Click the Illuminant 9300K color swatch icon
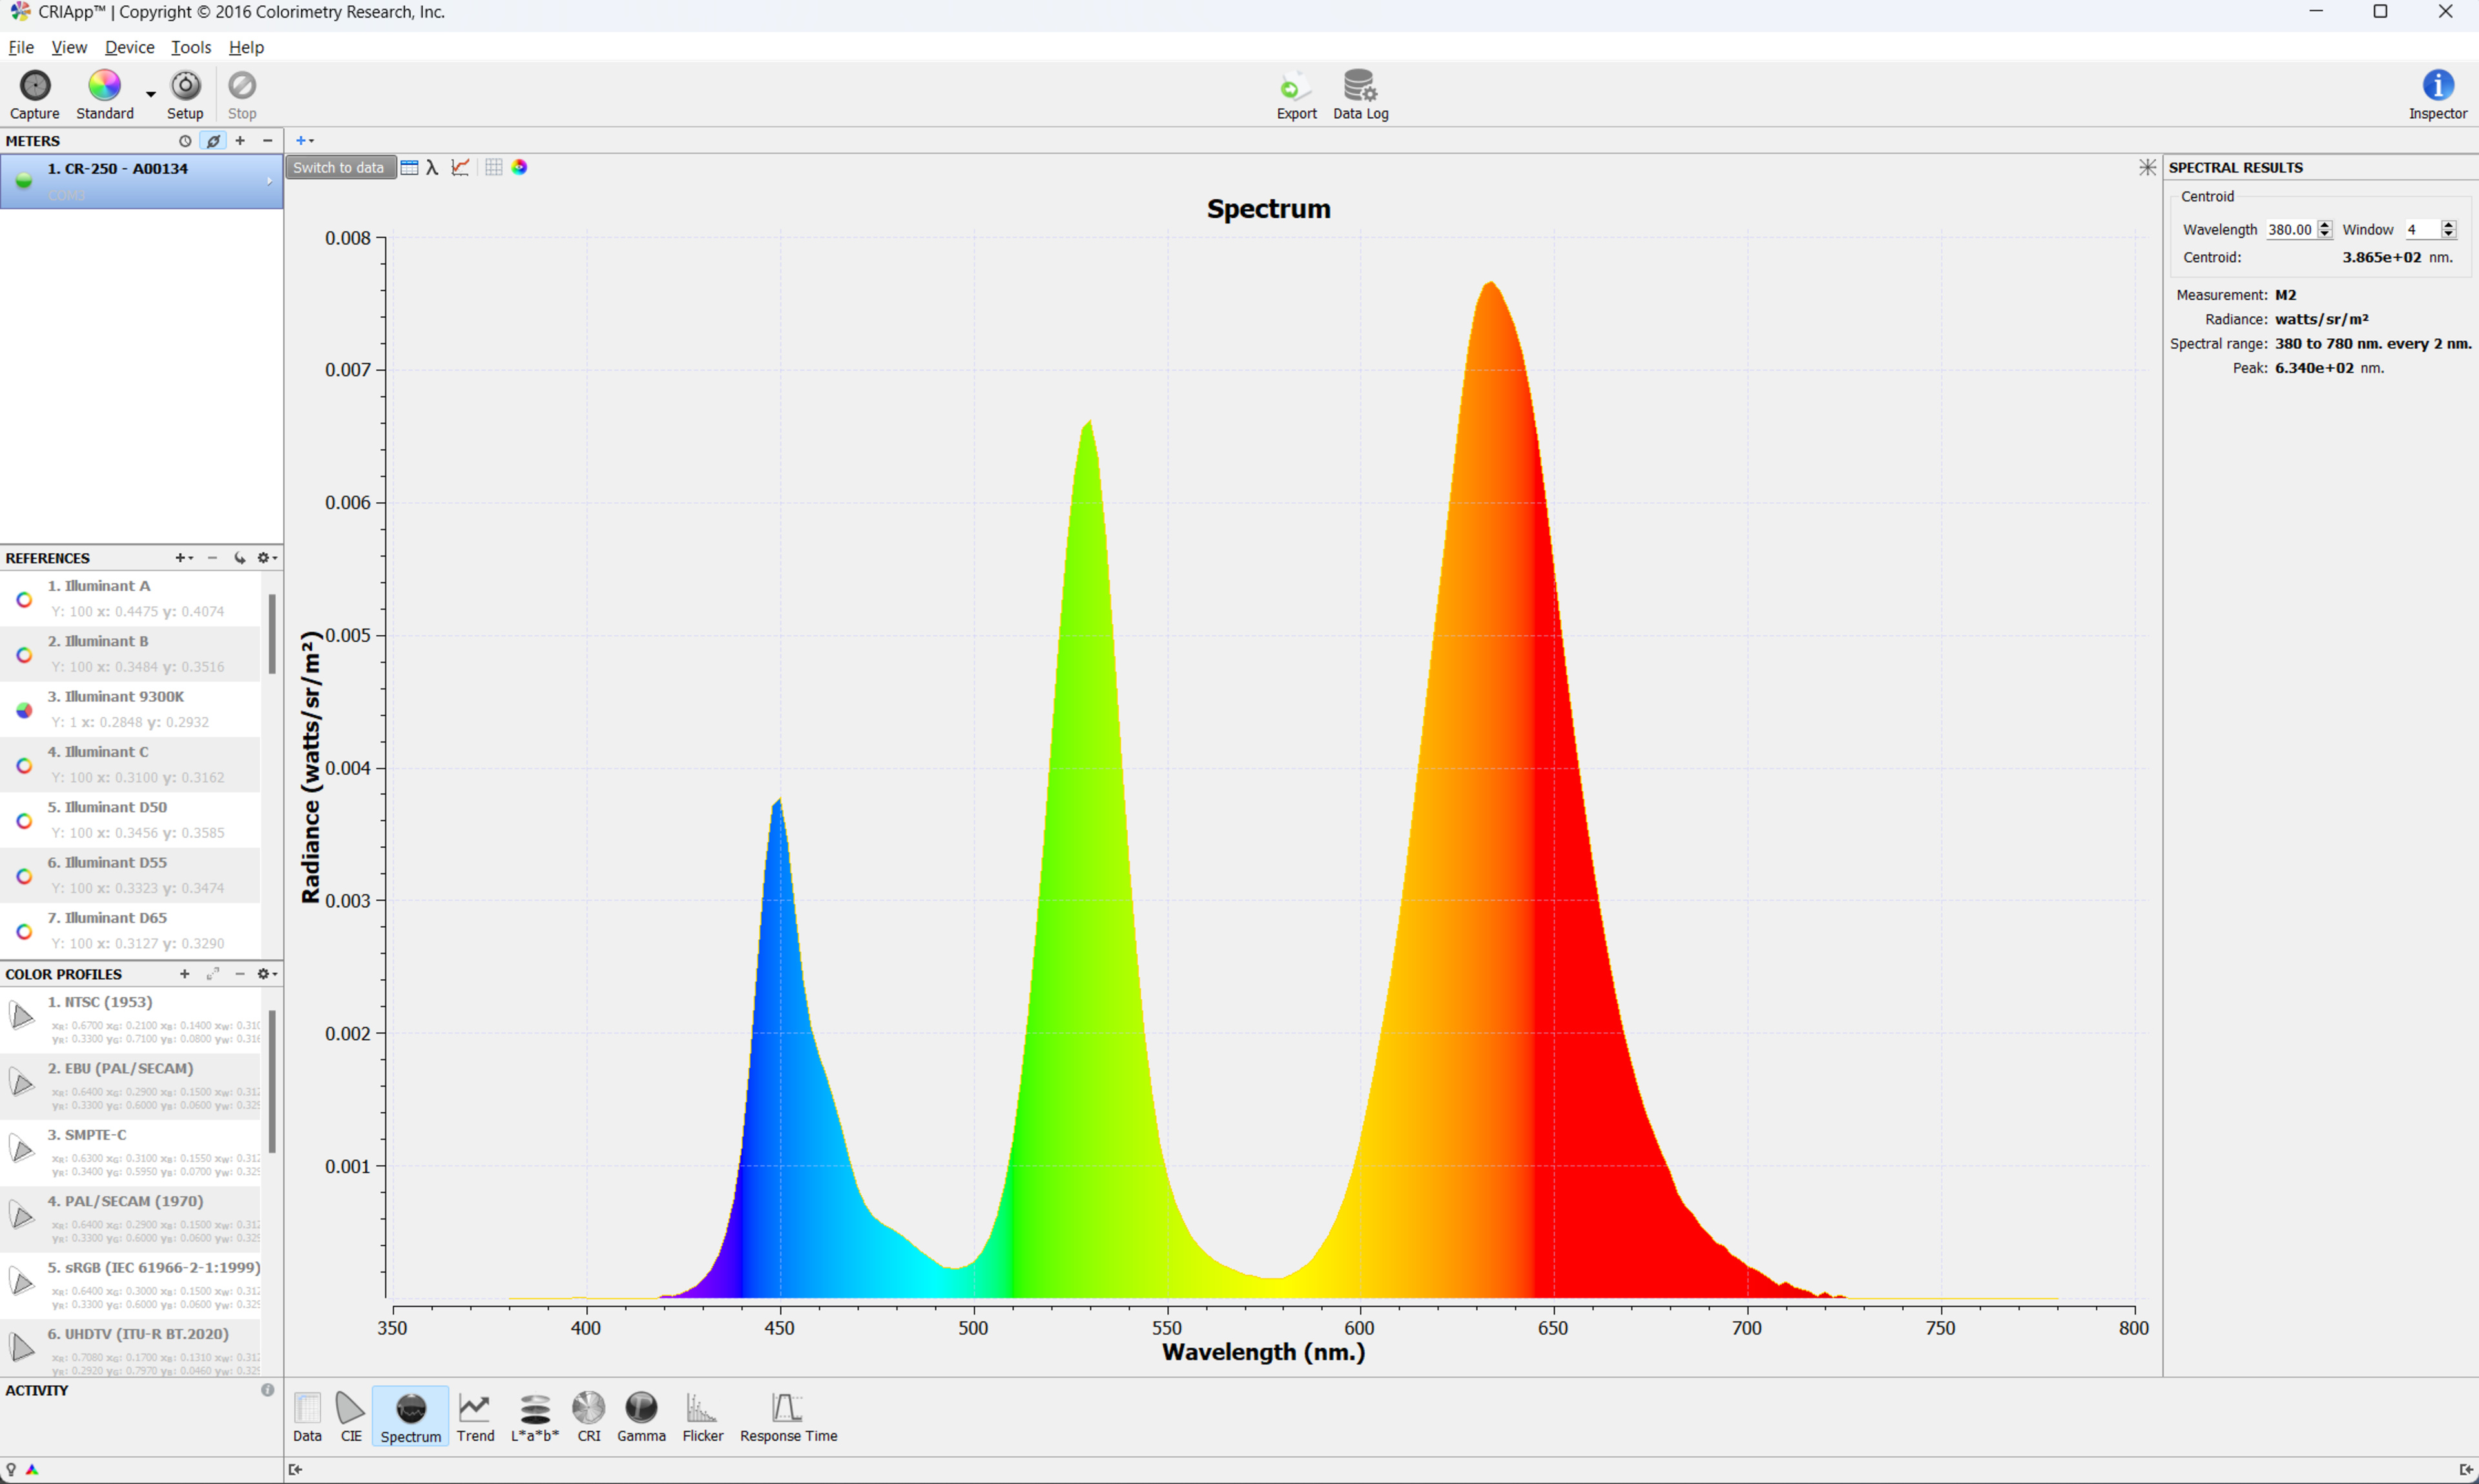This screenshot has height=1484, width=2479. tap(24, 710)
